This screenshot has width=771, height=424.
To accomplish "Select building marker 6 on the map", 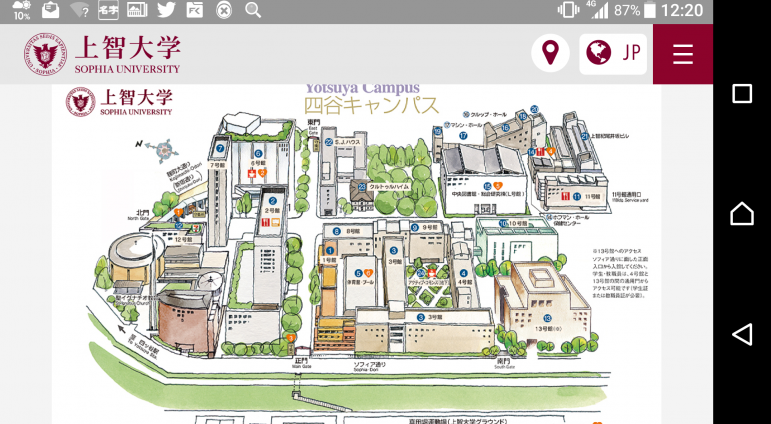I will (258, 153).
